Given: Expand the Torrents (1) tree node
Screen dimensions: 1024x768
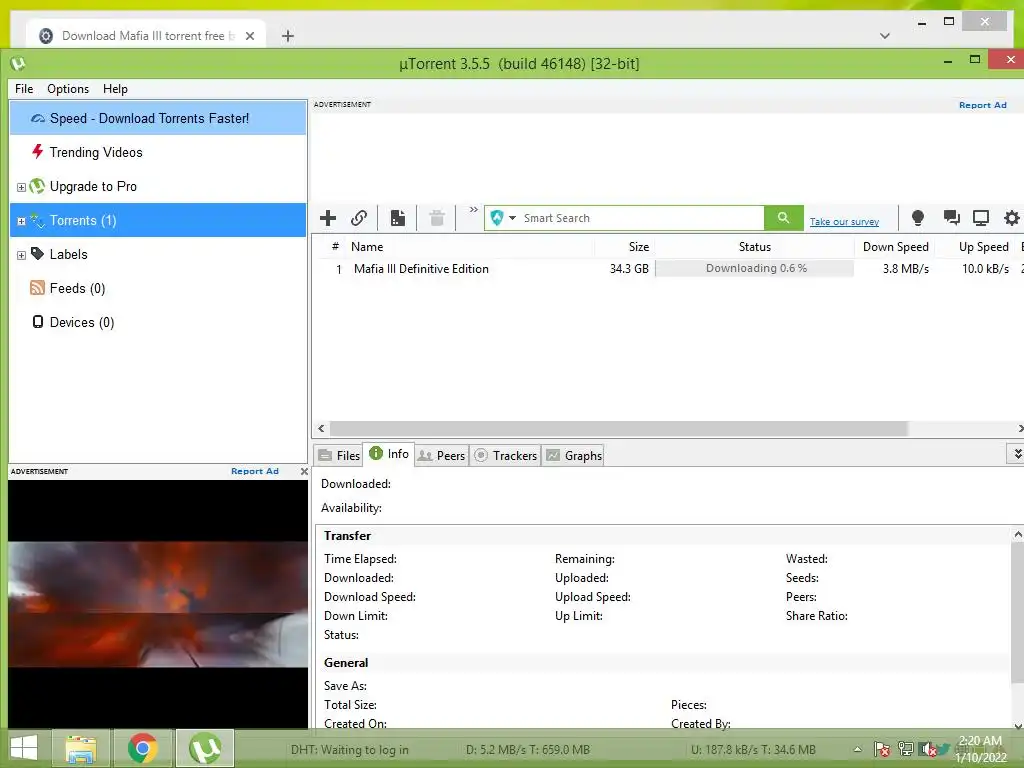Looking at the screenshot, I should (21, 221).
